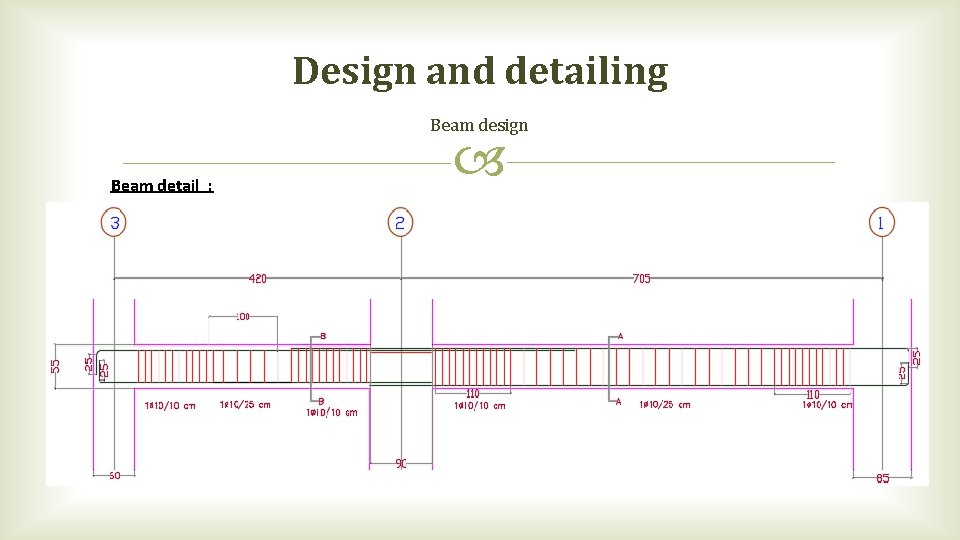Click "1ø10/25 cm" label in the 705 span
The height and width of the screenshot is (540, 960).
(665, 405)
